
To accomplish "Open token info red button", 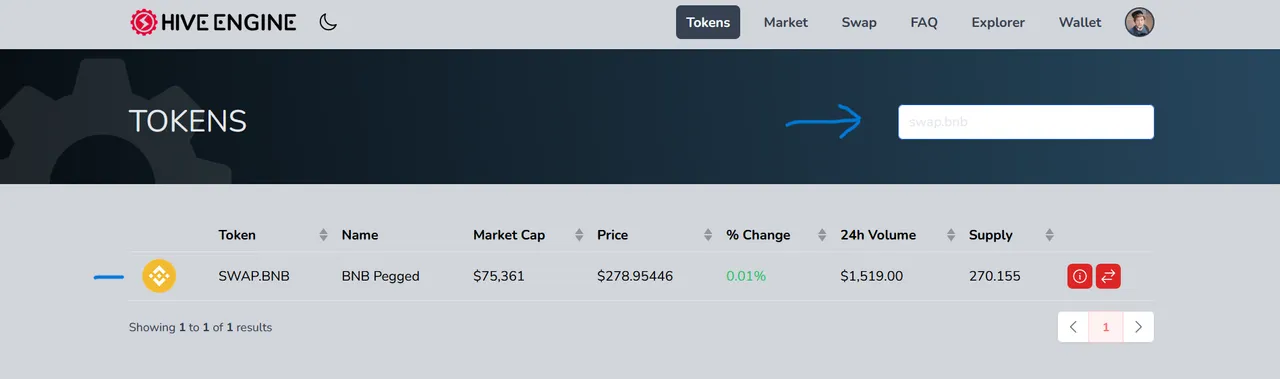I will coord(1079,276).
